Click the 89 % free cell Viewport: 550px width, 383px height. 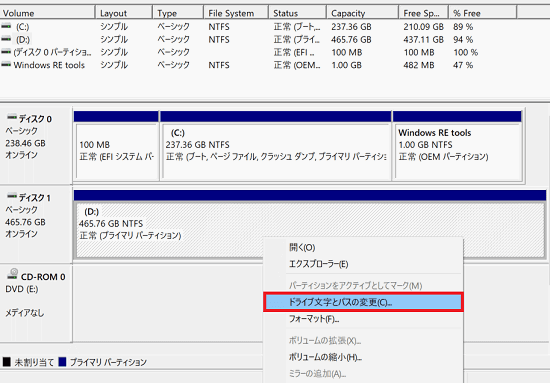463,27
